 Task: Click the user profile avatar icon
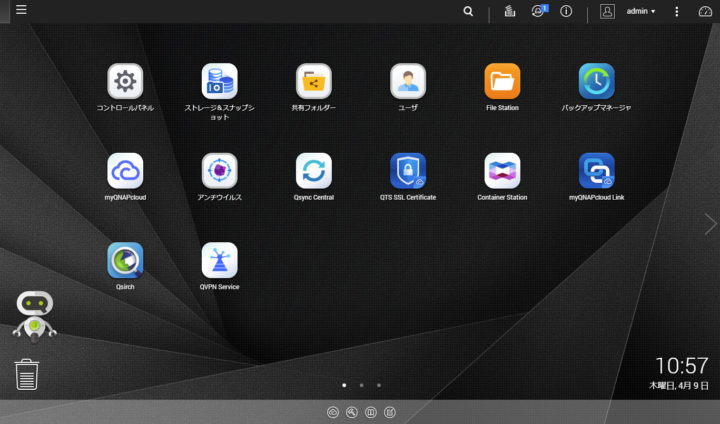tap(607, 11)
